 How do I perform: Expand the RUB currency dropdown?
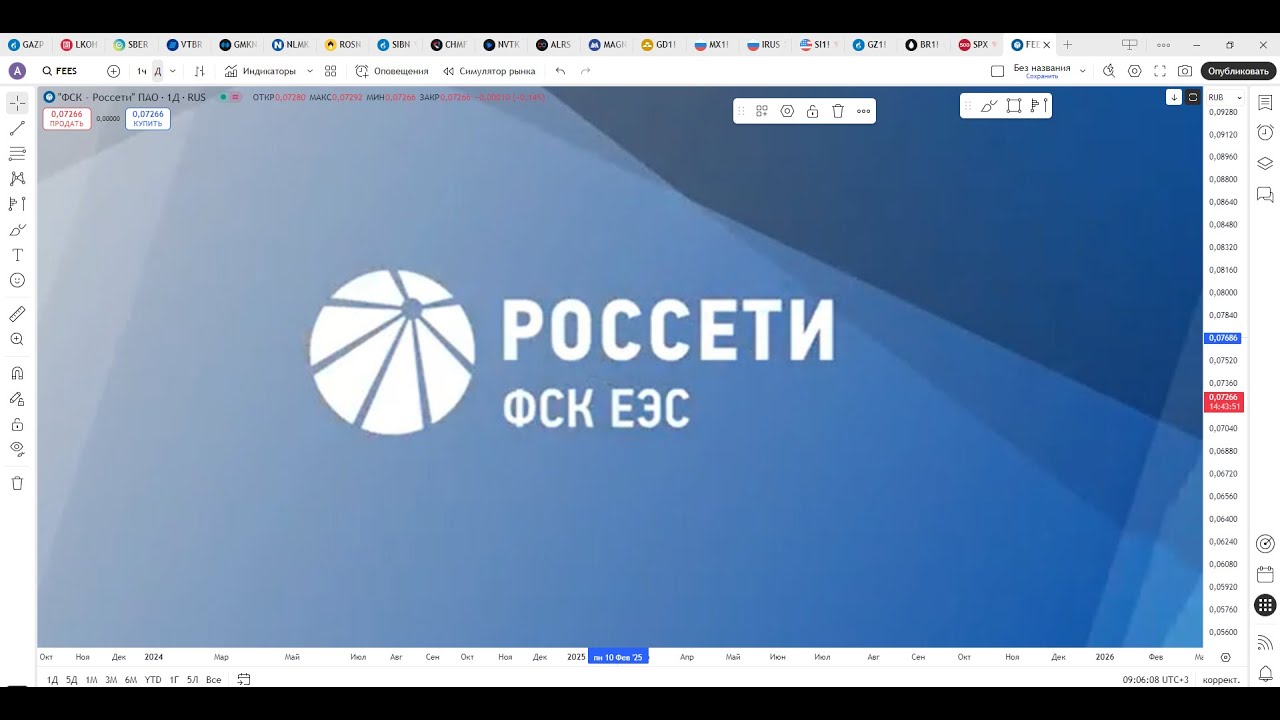coord(1225,97)
